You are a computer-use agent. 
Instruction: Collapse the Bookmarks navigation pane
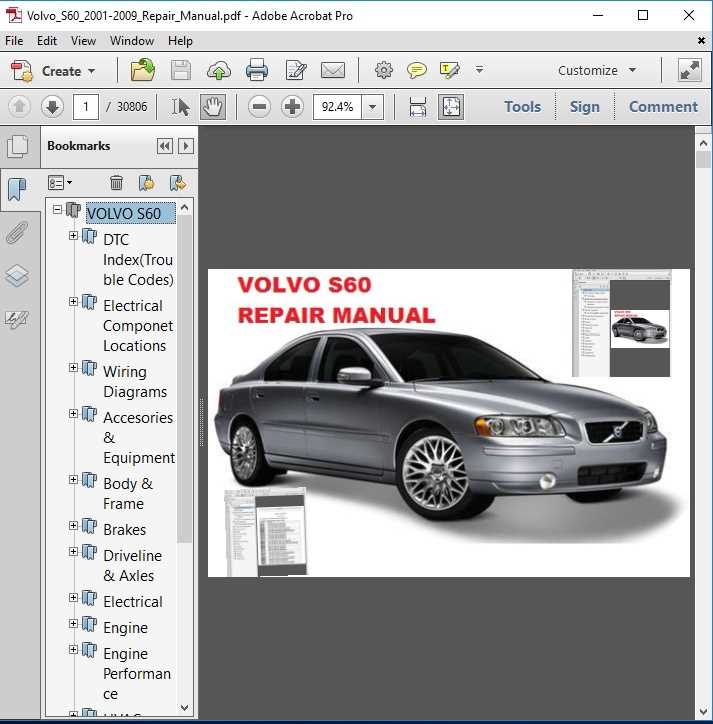point(165,146)
